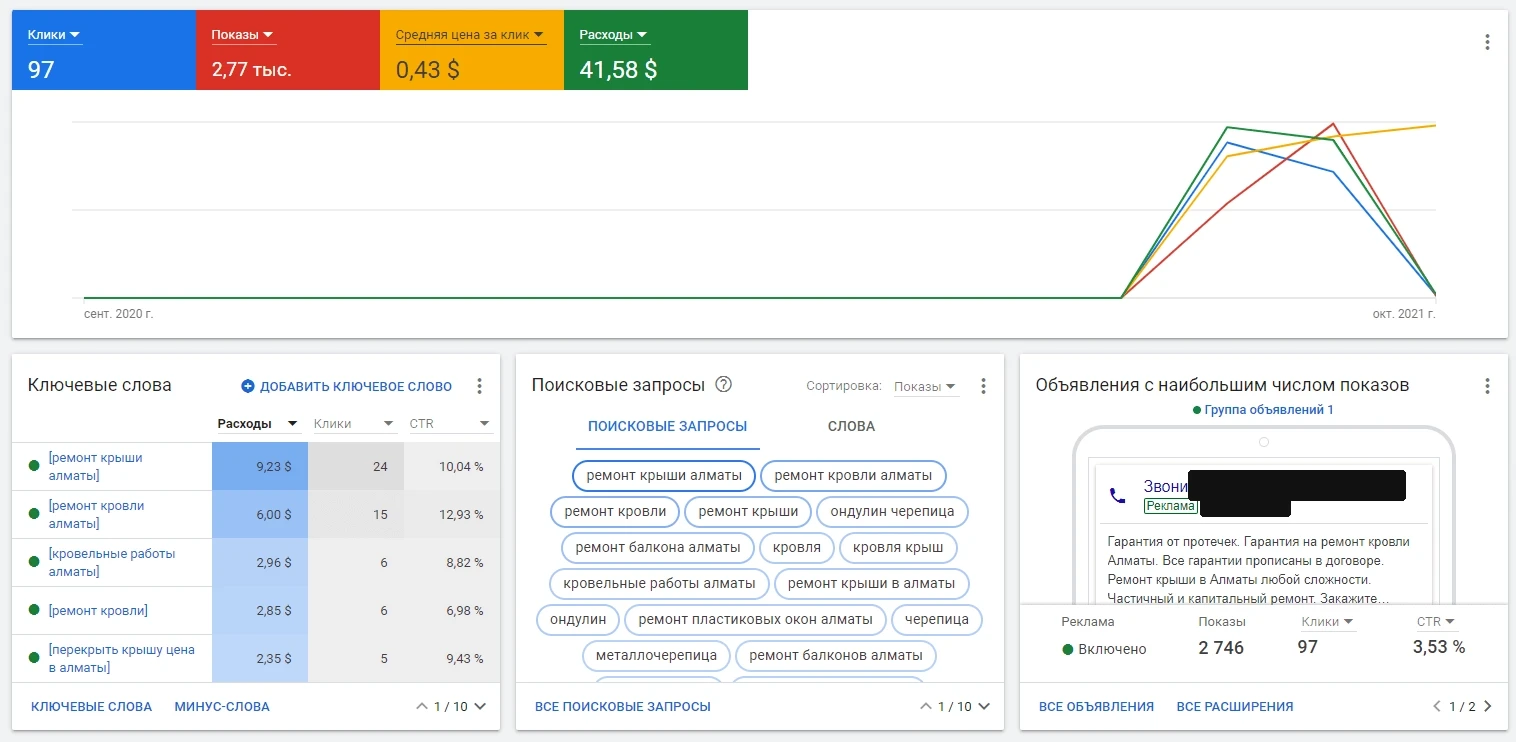1516x742 pixels.
Task: Click status dot for [кровельные работы алматы]
Action: (x=34, y=561)
